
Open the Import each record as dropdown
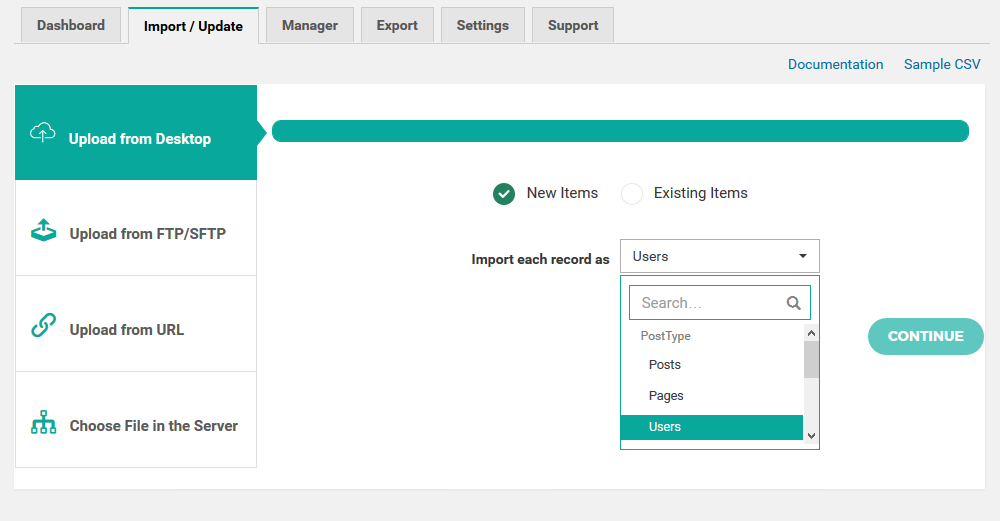point(719,256)
